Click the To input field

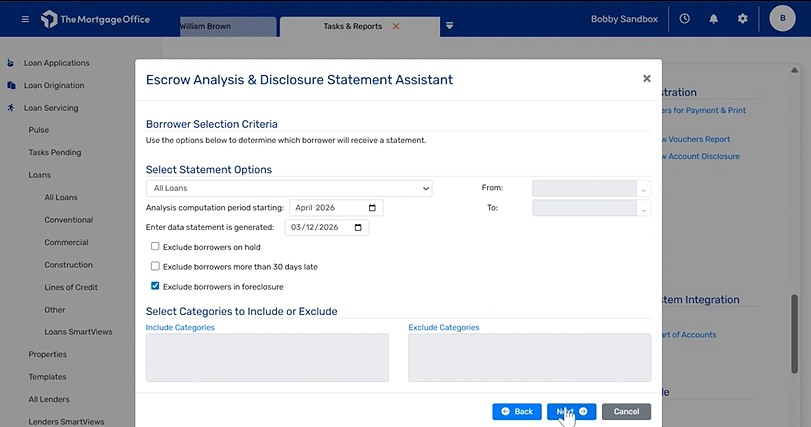click(584, 208)
